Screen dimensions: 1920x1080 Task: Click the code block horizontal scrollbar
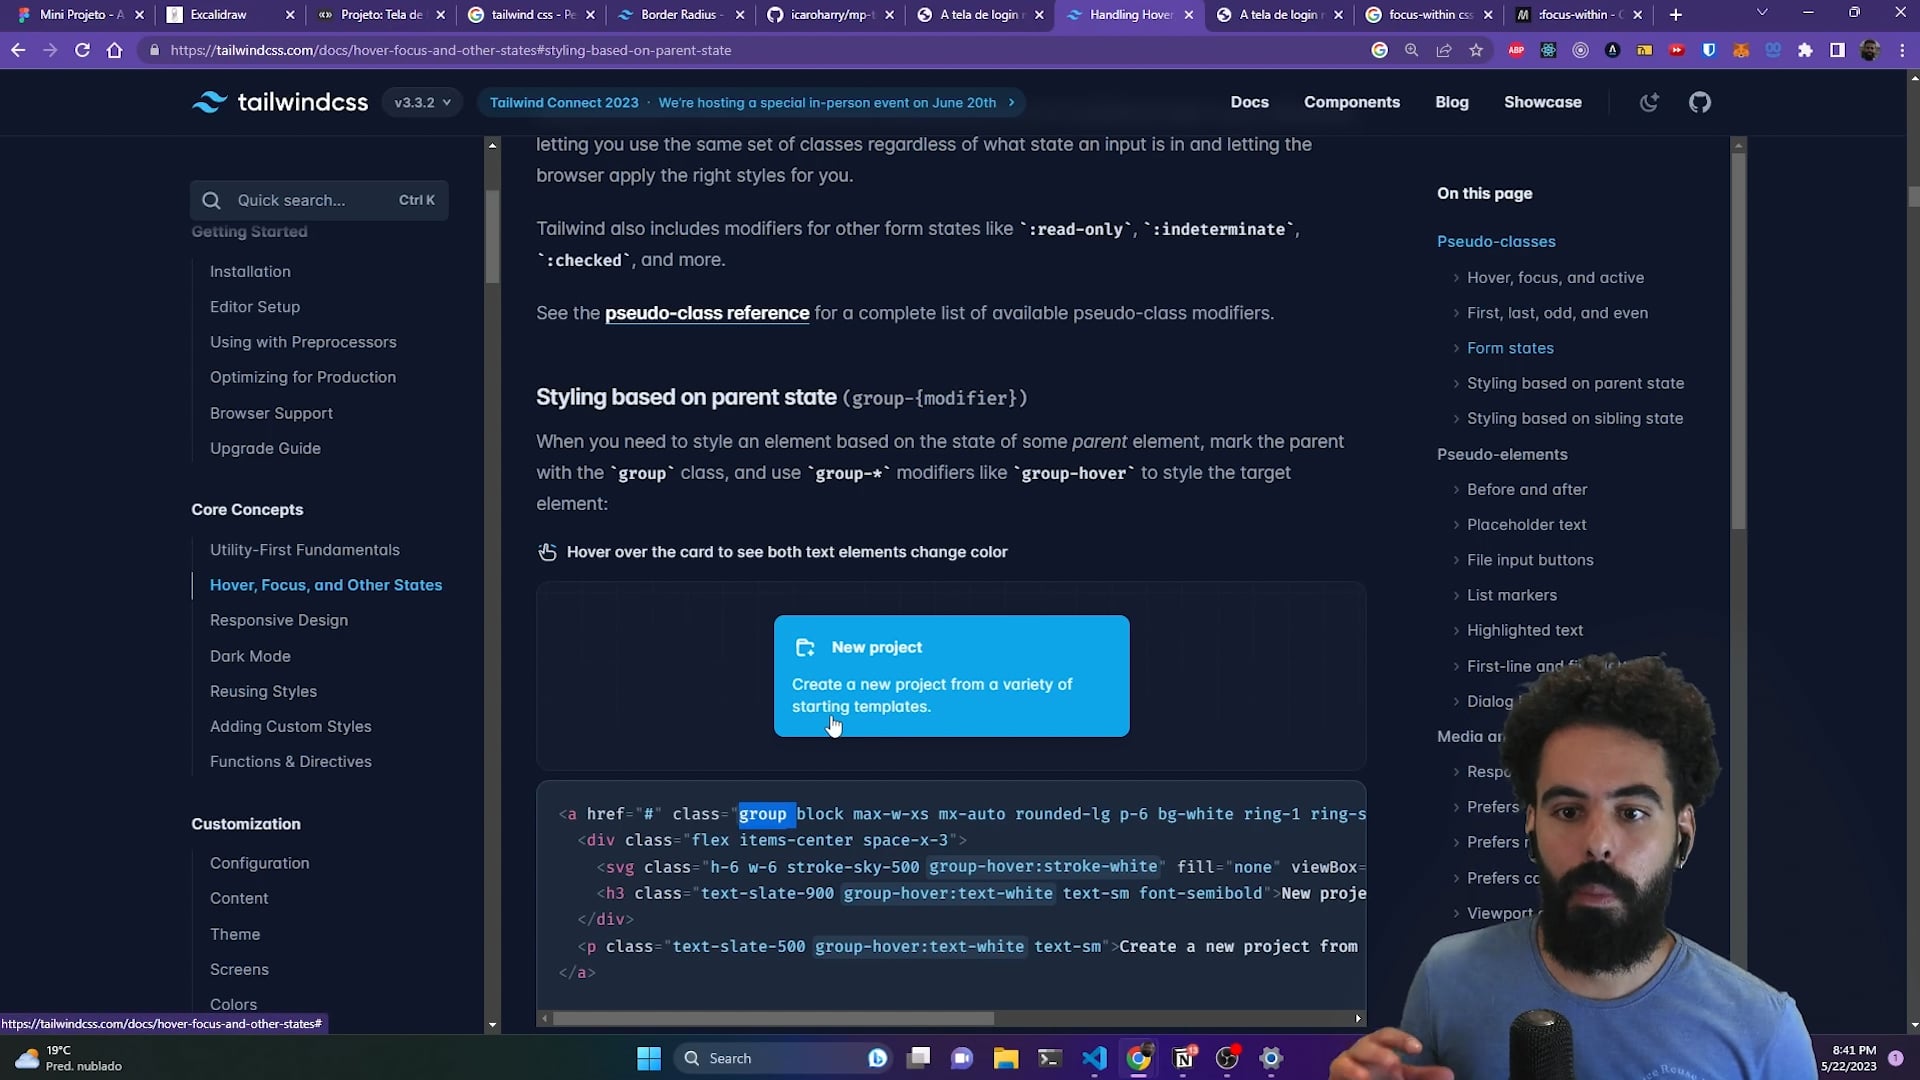pyautogui.click(x=773, y=1018)
